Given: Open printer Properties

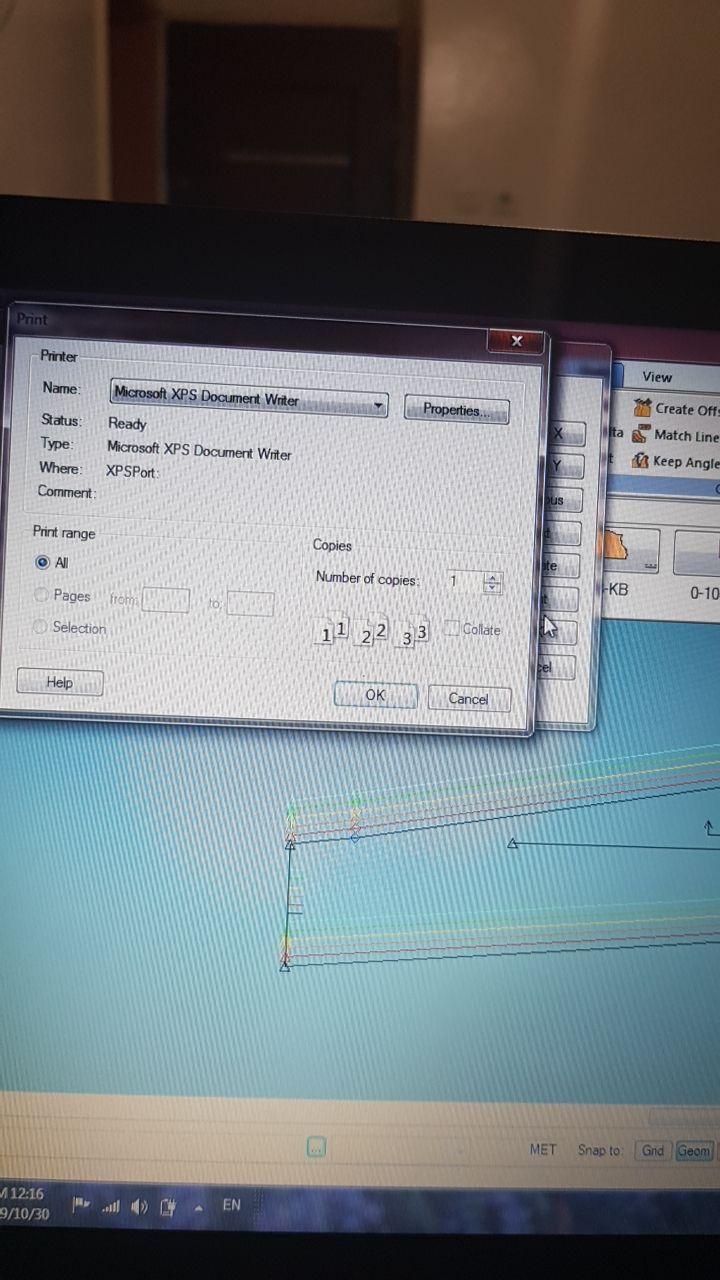Looking at the screenshot, I should coord(456,410).
